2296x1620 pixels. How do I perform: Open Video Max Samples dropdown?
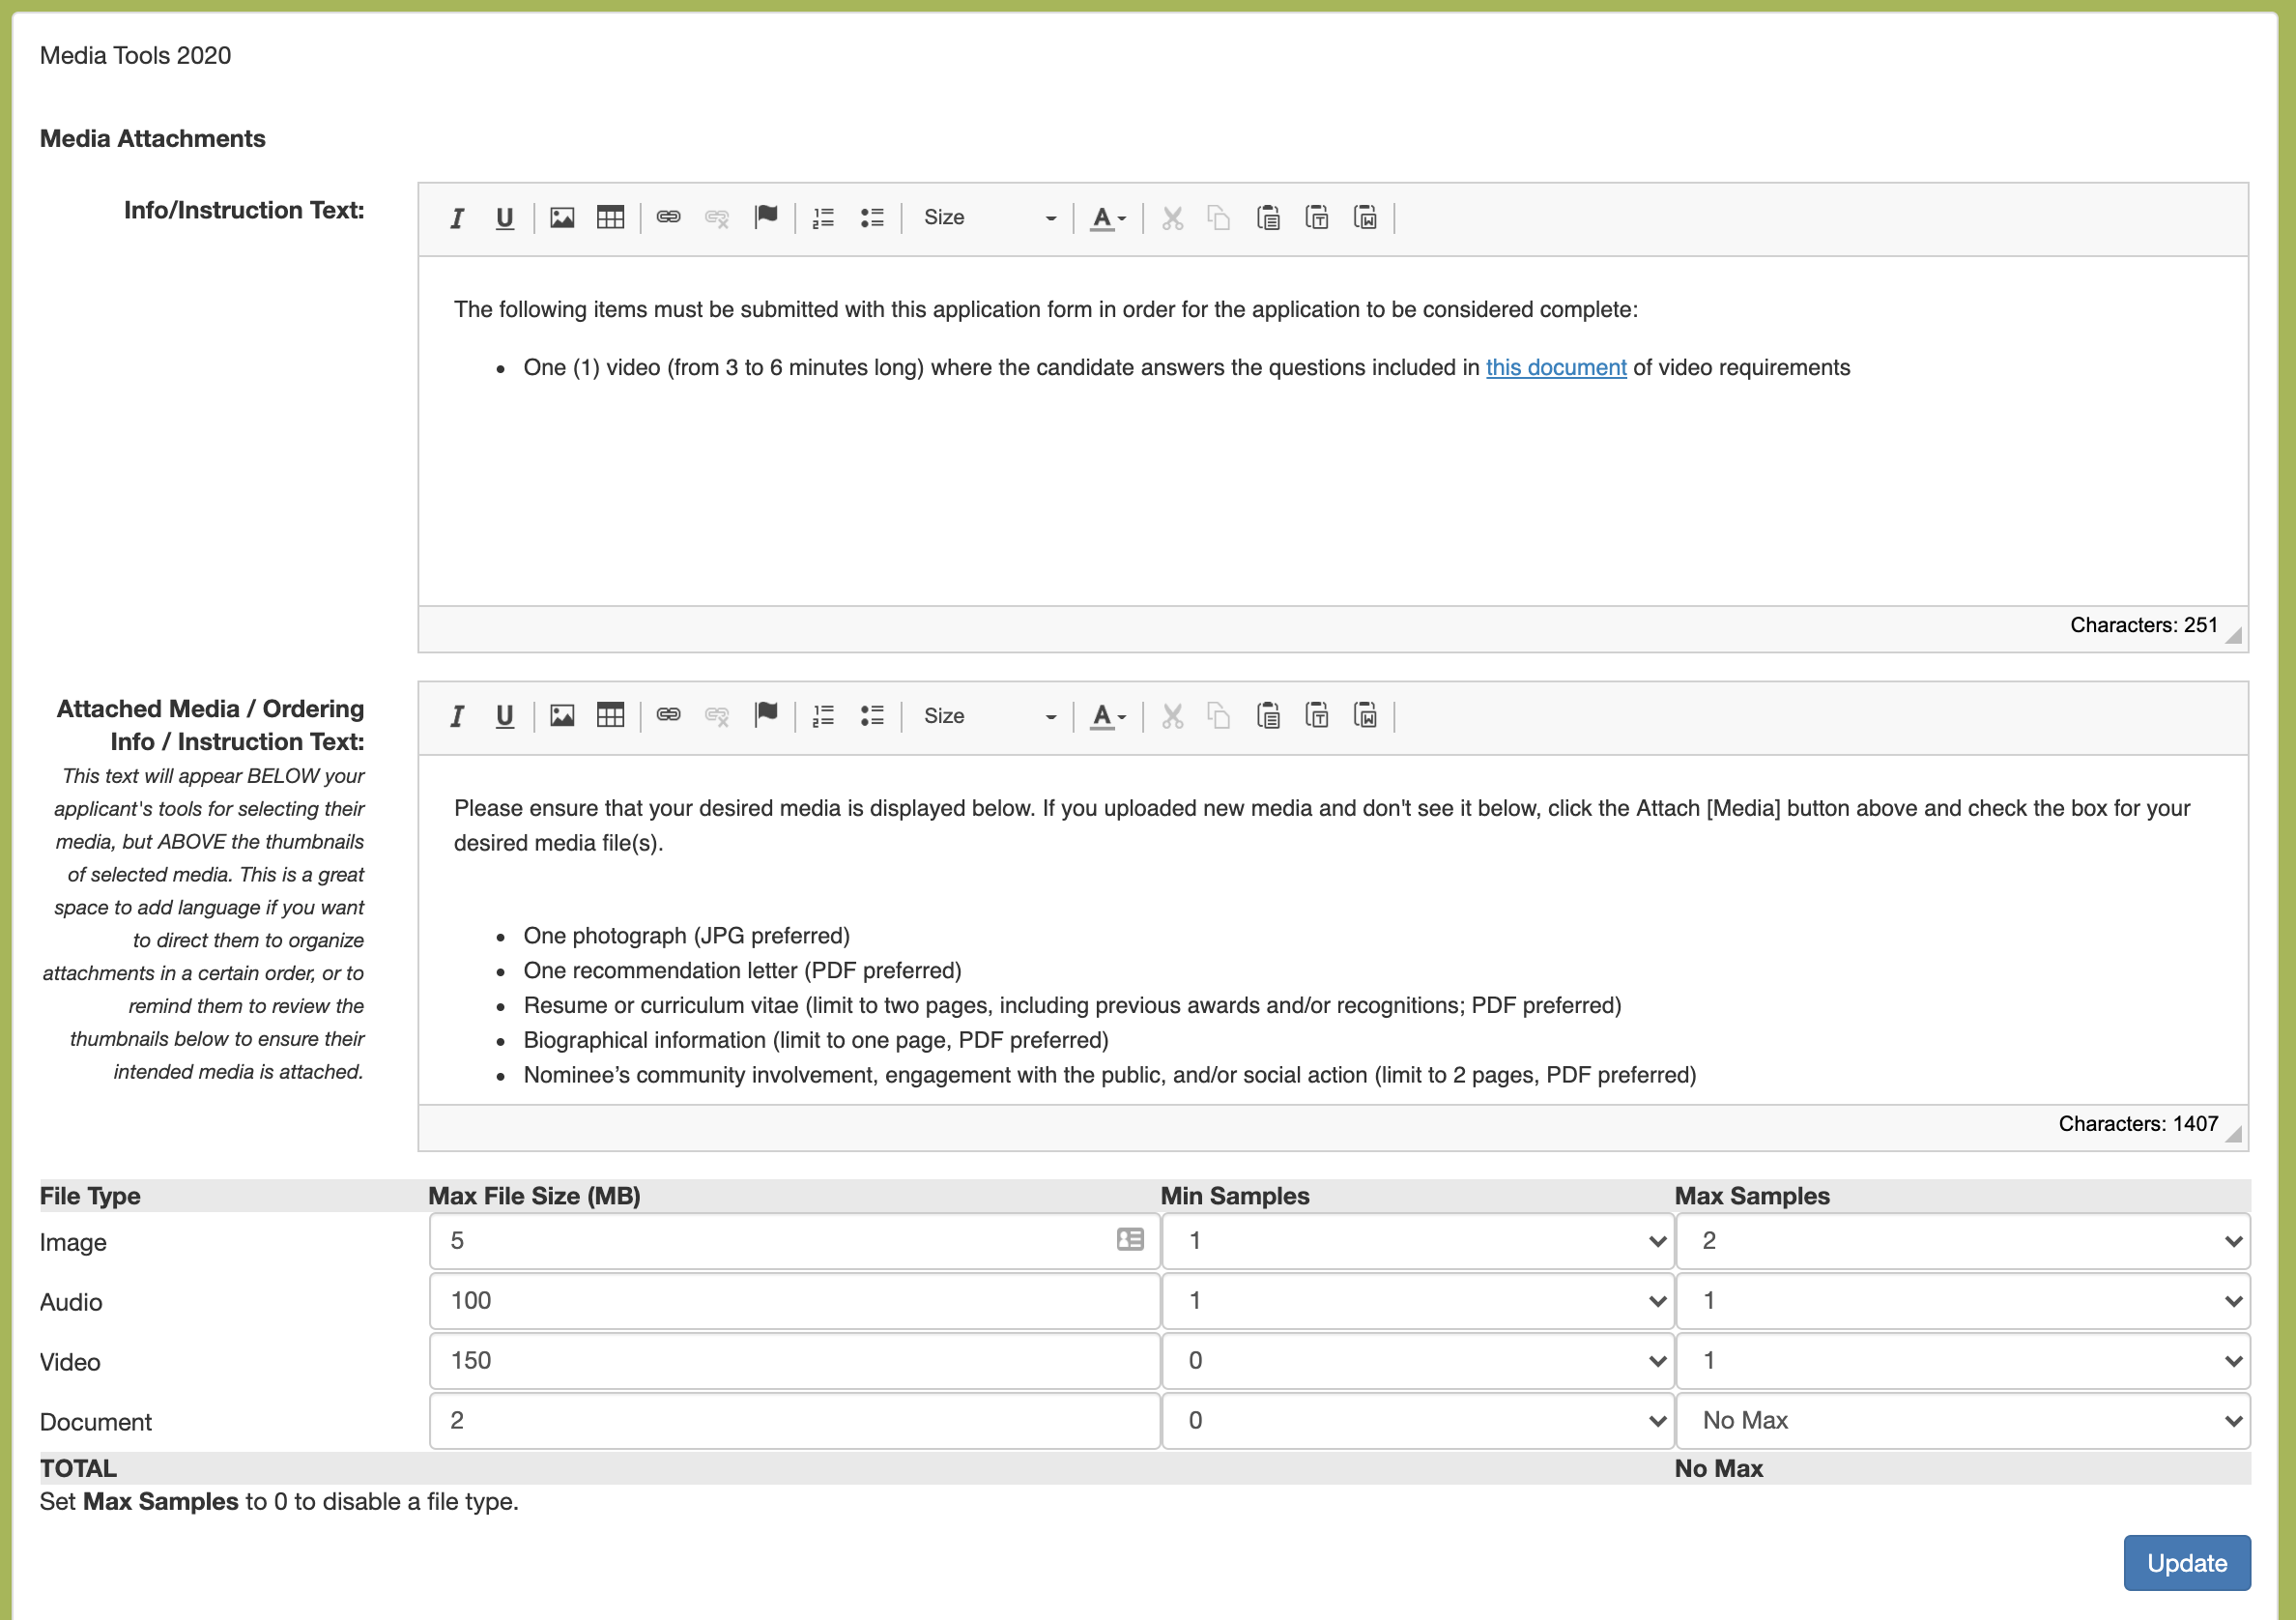1963,1361
